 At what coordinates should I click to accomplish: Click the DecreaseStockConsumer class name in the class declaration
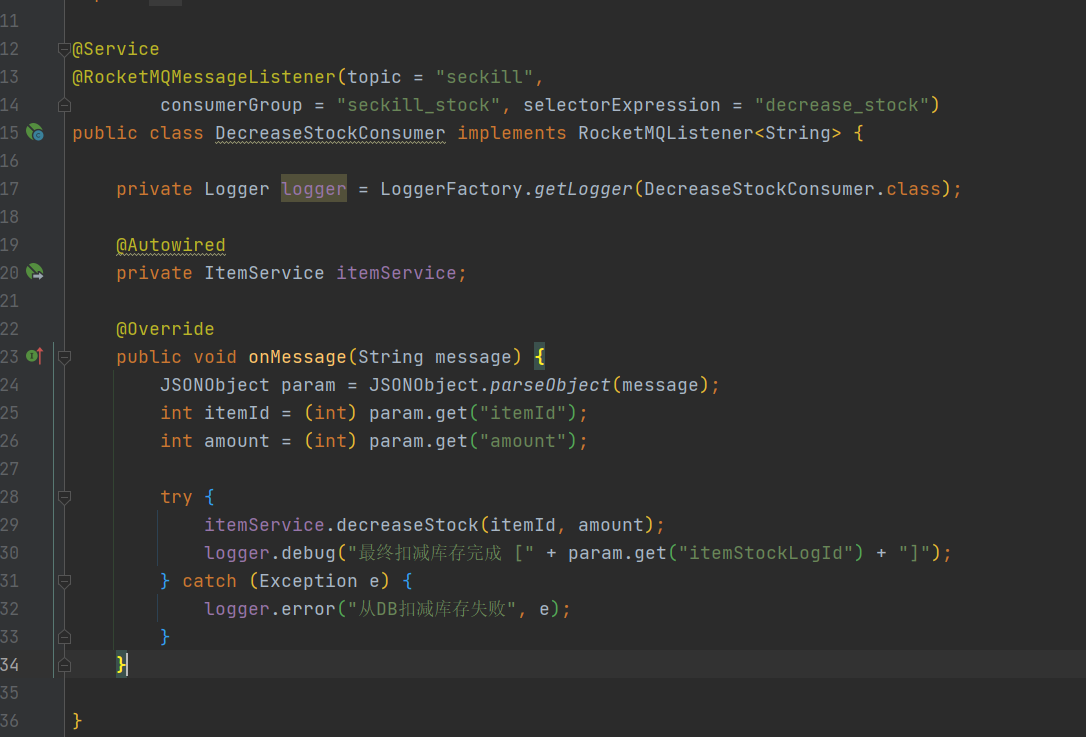330,133
